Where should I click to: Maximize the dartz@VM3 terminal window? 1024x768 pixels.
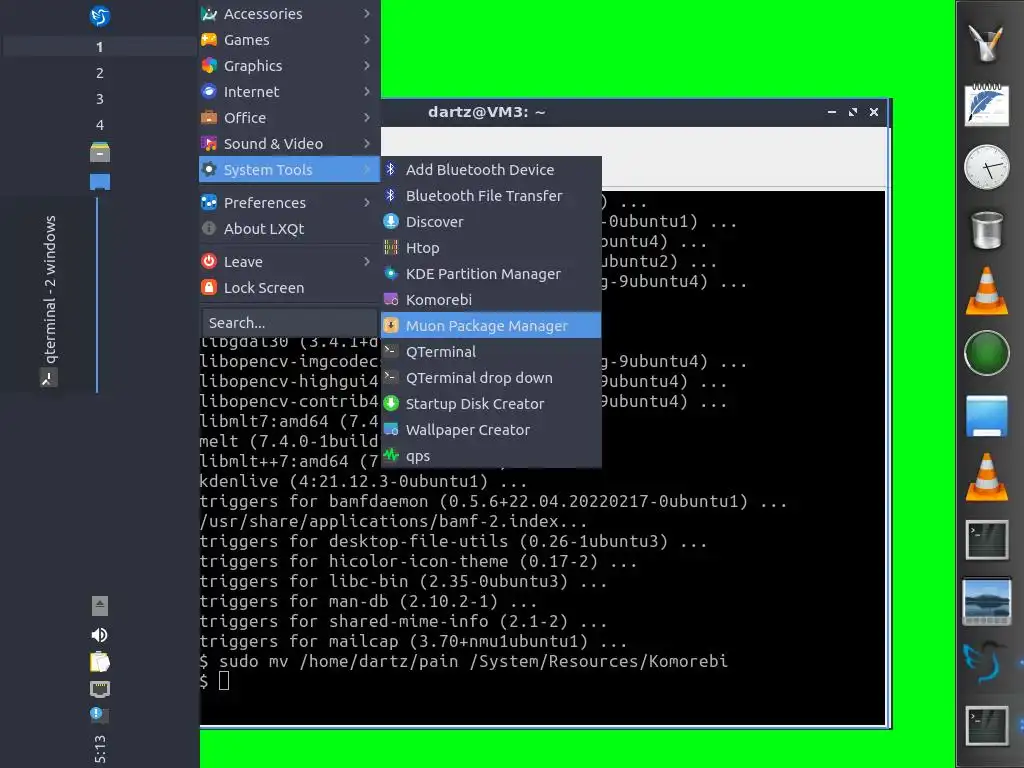click(852, 112)
